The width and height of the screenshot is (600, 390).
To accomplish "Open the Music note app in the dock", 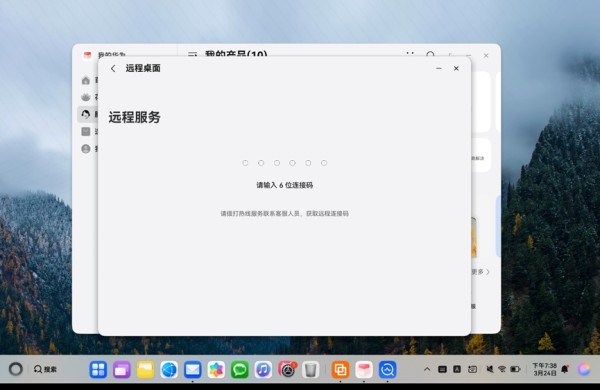I will (x=263, y=370).
